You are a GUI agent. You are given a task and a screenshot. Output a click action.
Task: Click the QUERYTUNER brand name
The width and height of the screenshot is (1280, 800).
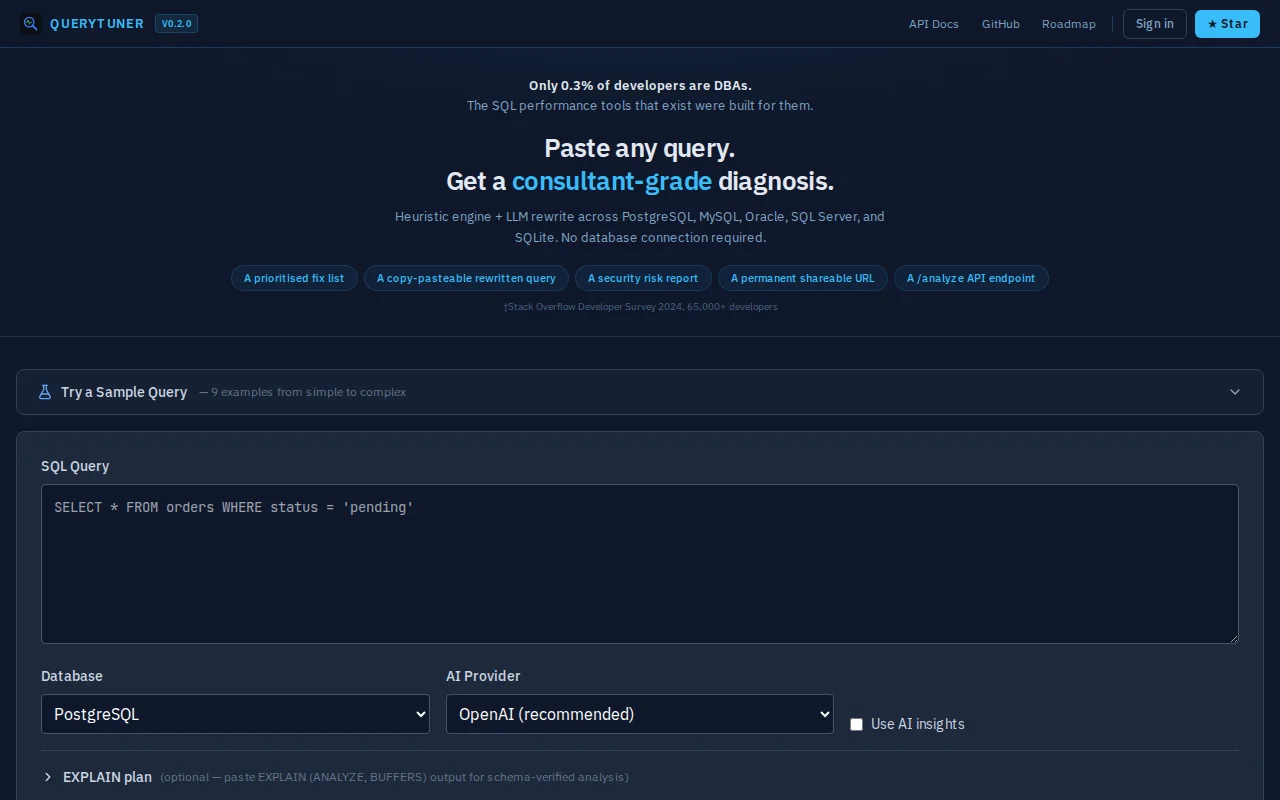click(x=97, y=24)
